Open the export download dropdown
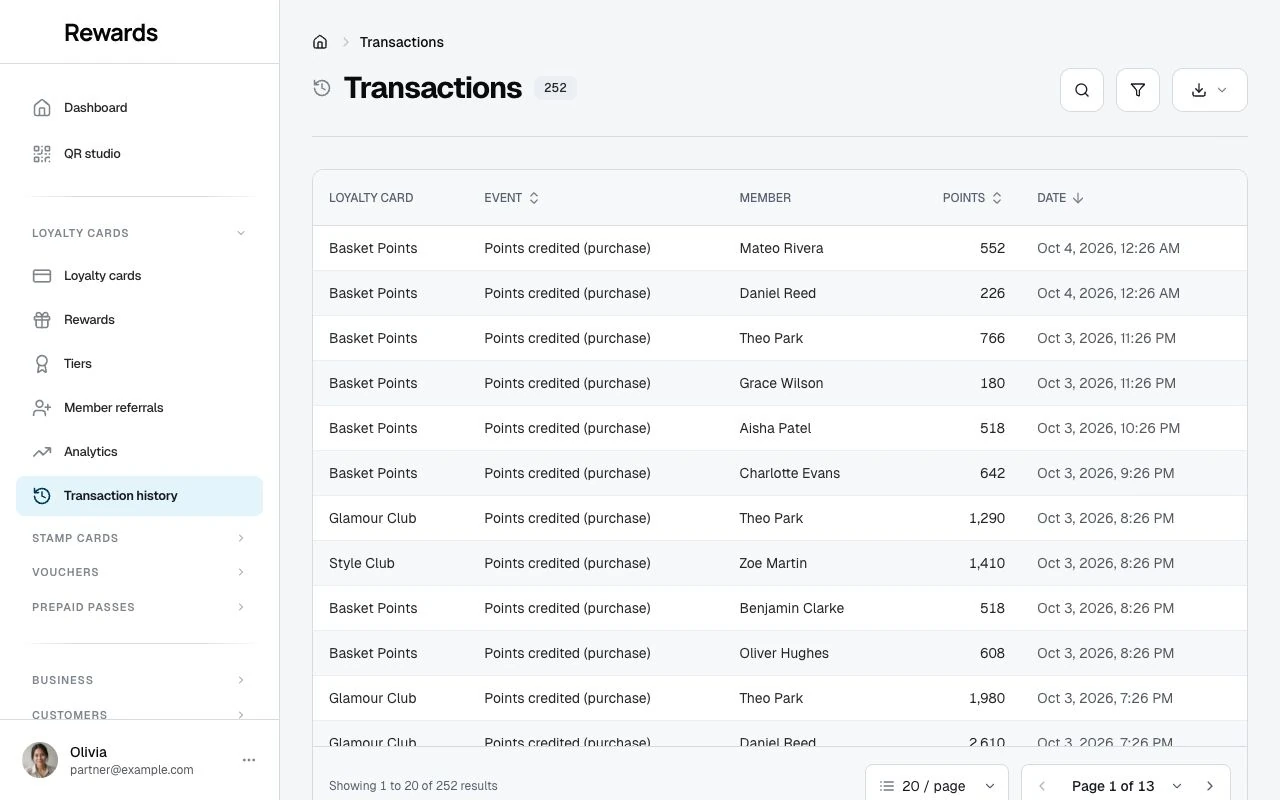 [x=1210, y=90]
